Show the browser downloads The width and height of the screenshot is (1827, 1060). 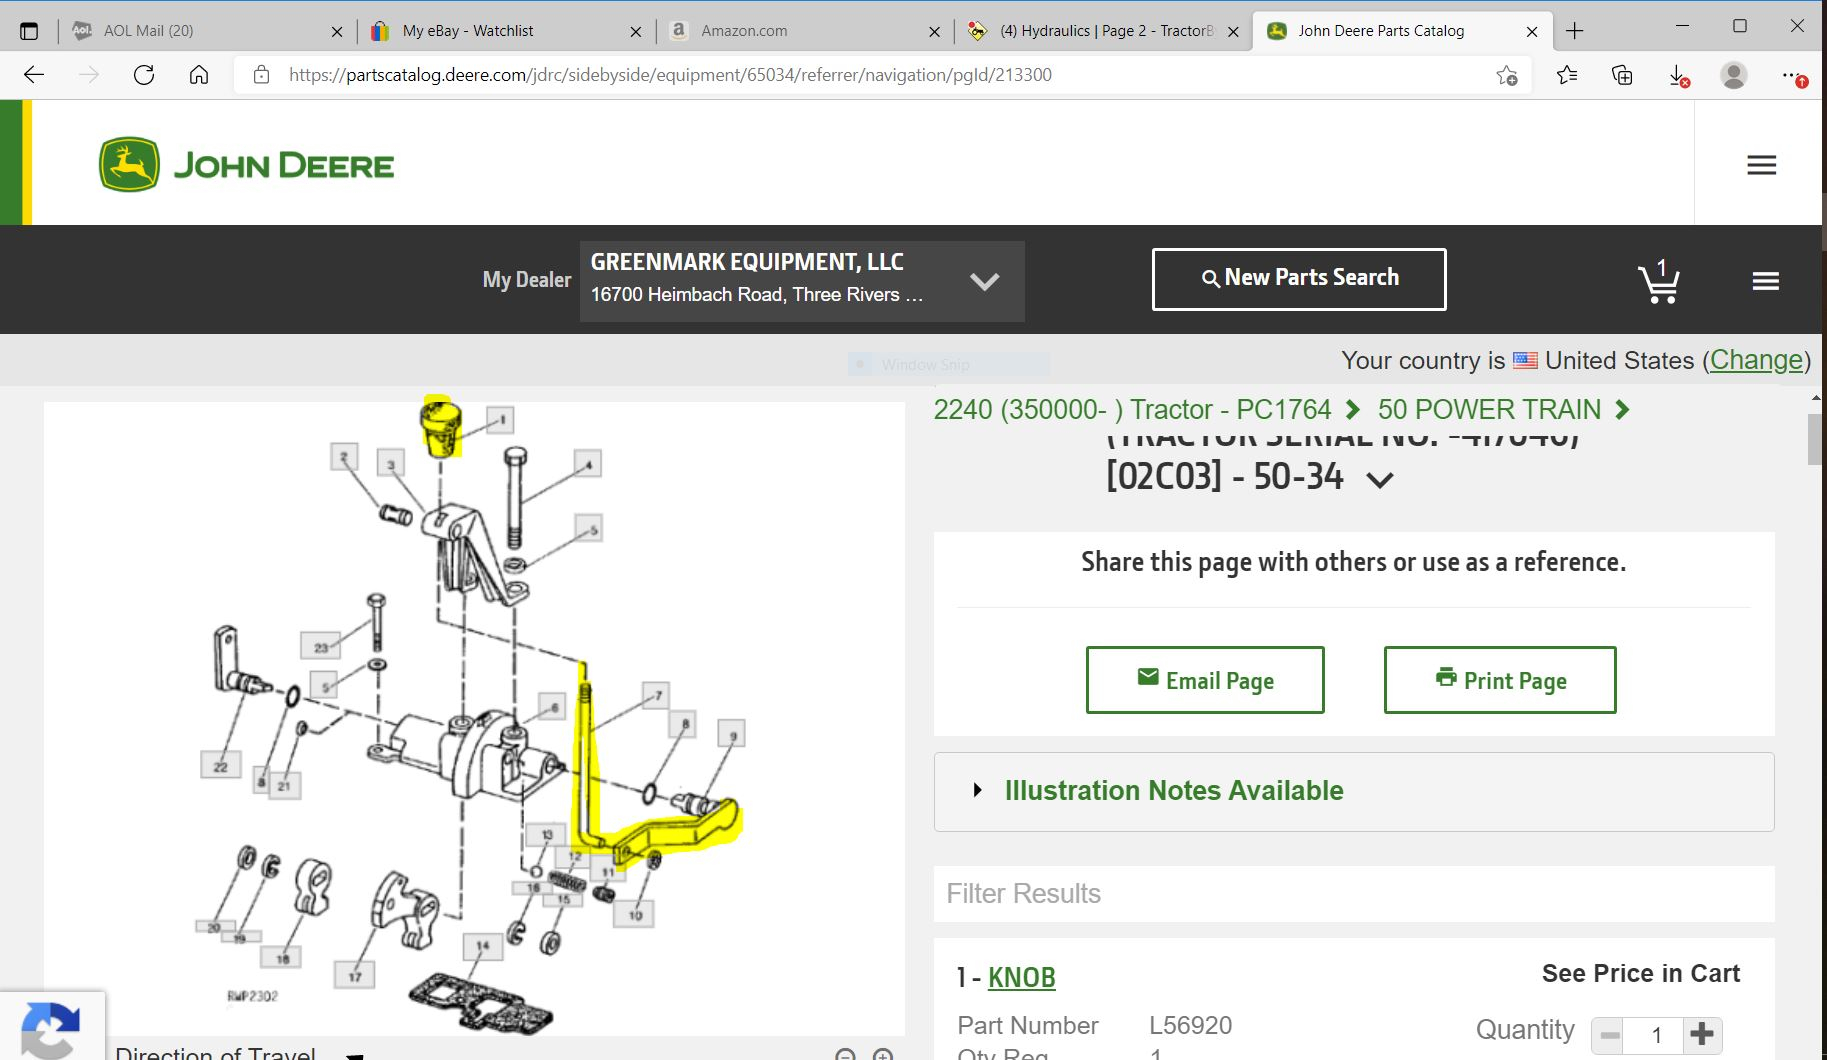1679,75
